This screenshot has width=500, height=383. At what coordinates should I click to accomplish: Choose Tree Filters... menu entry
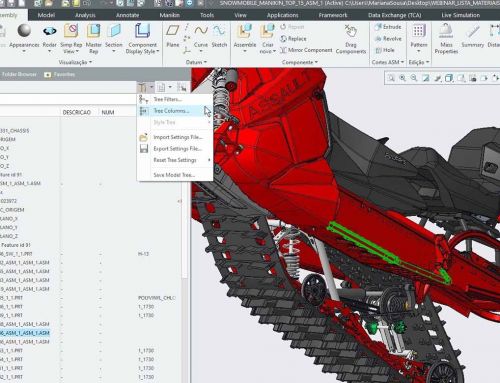pos(175,99)
